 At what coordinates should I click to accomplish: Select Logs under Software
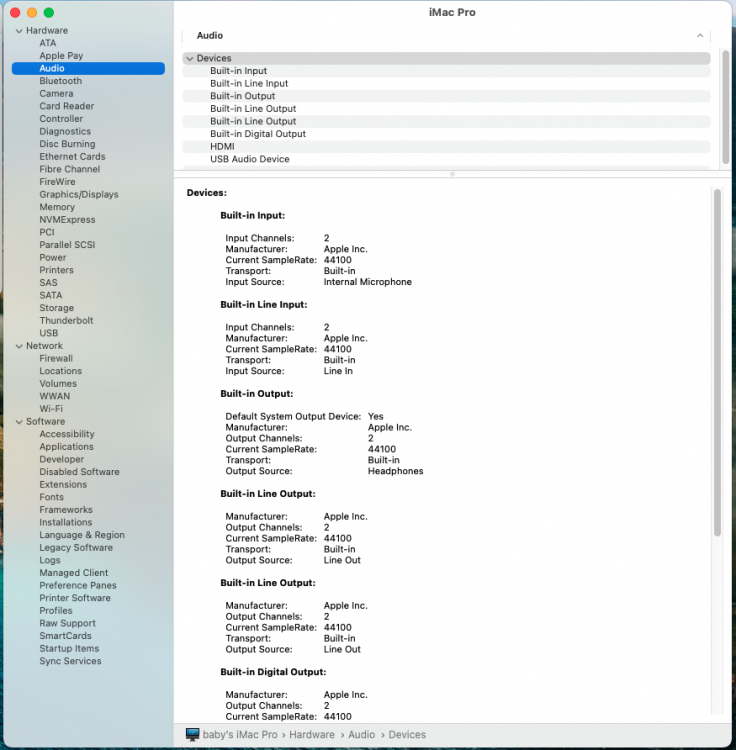tap(50, 560)
